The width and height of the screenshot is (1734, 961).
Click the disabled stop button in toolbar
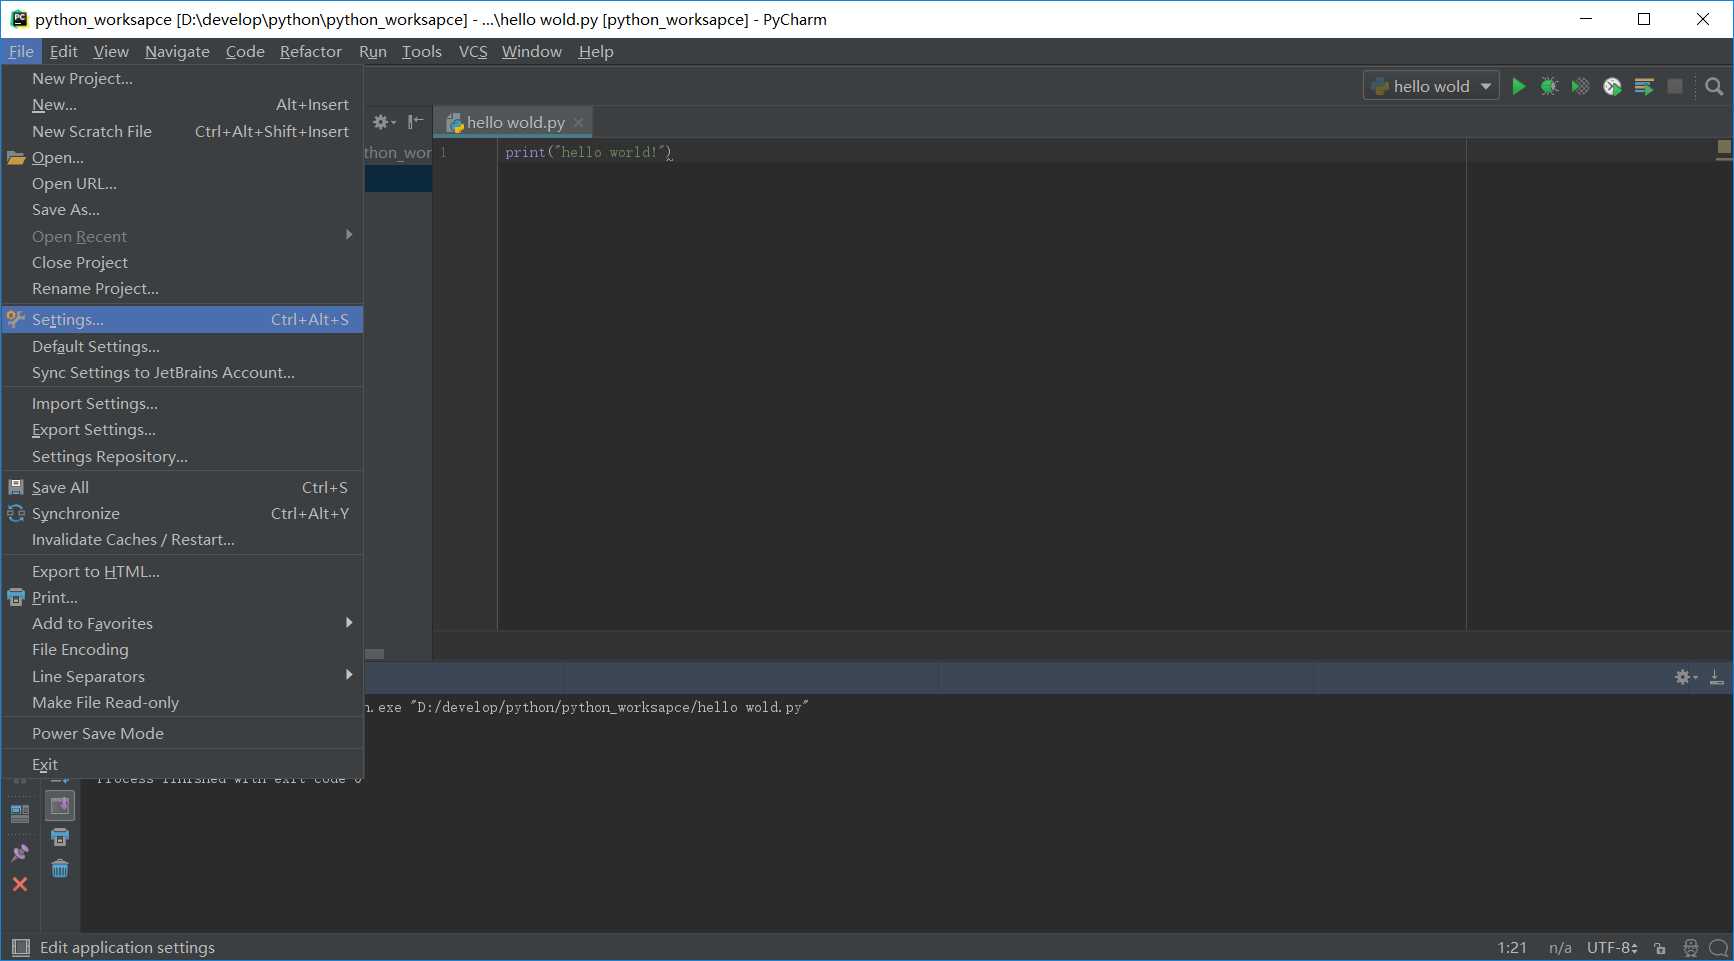pyautogui.click(x=1675, y=86)
